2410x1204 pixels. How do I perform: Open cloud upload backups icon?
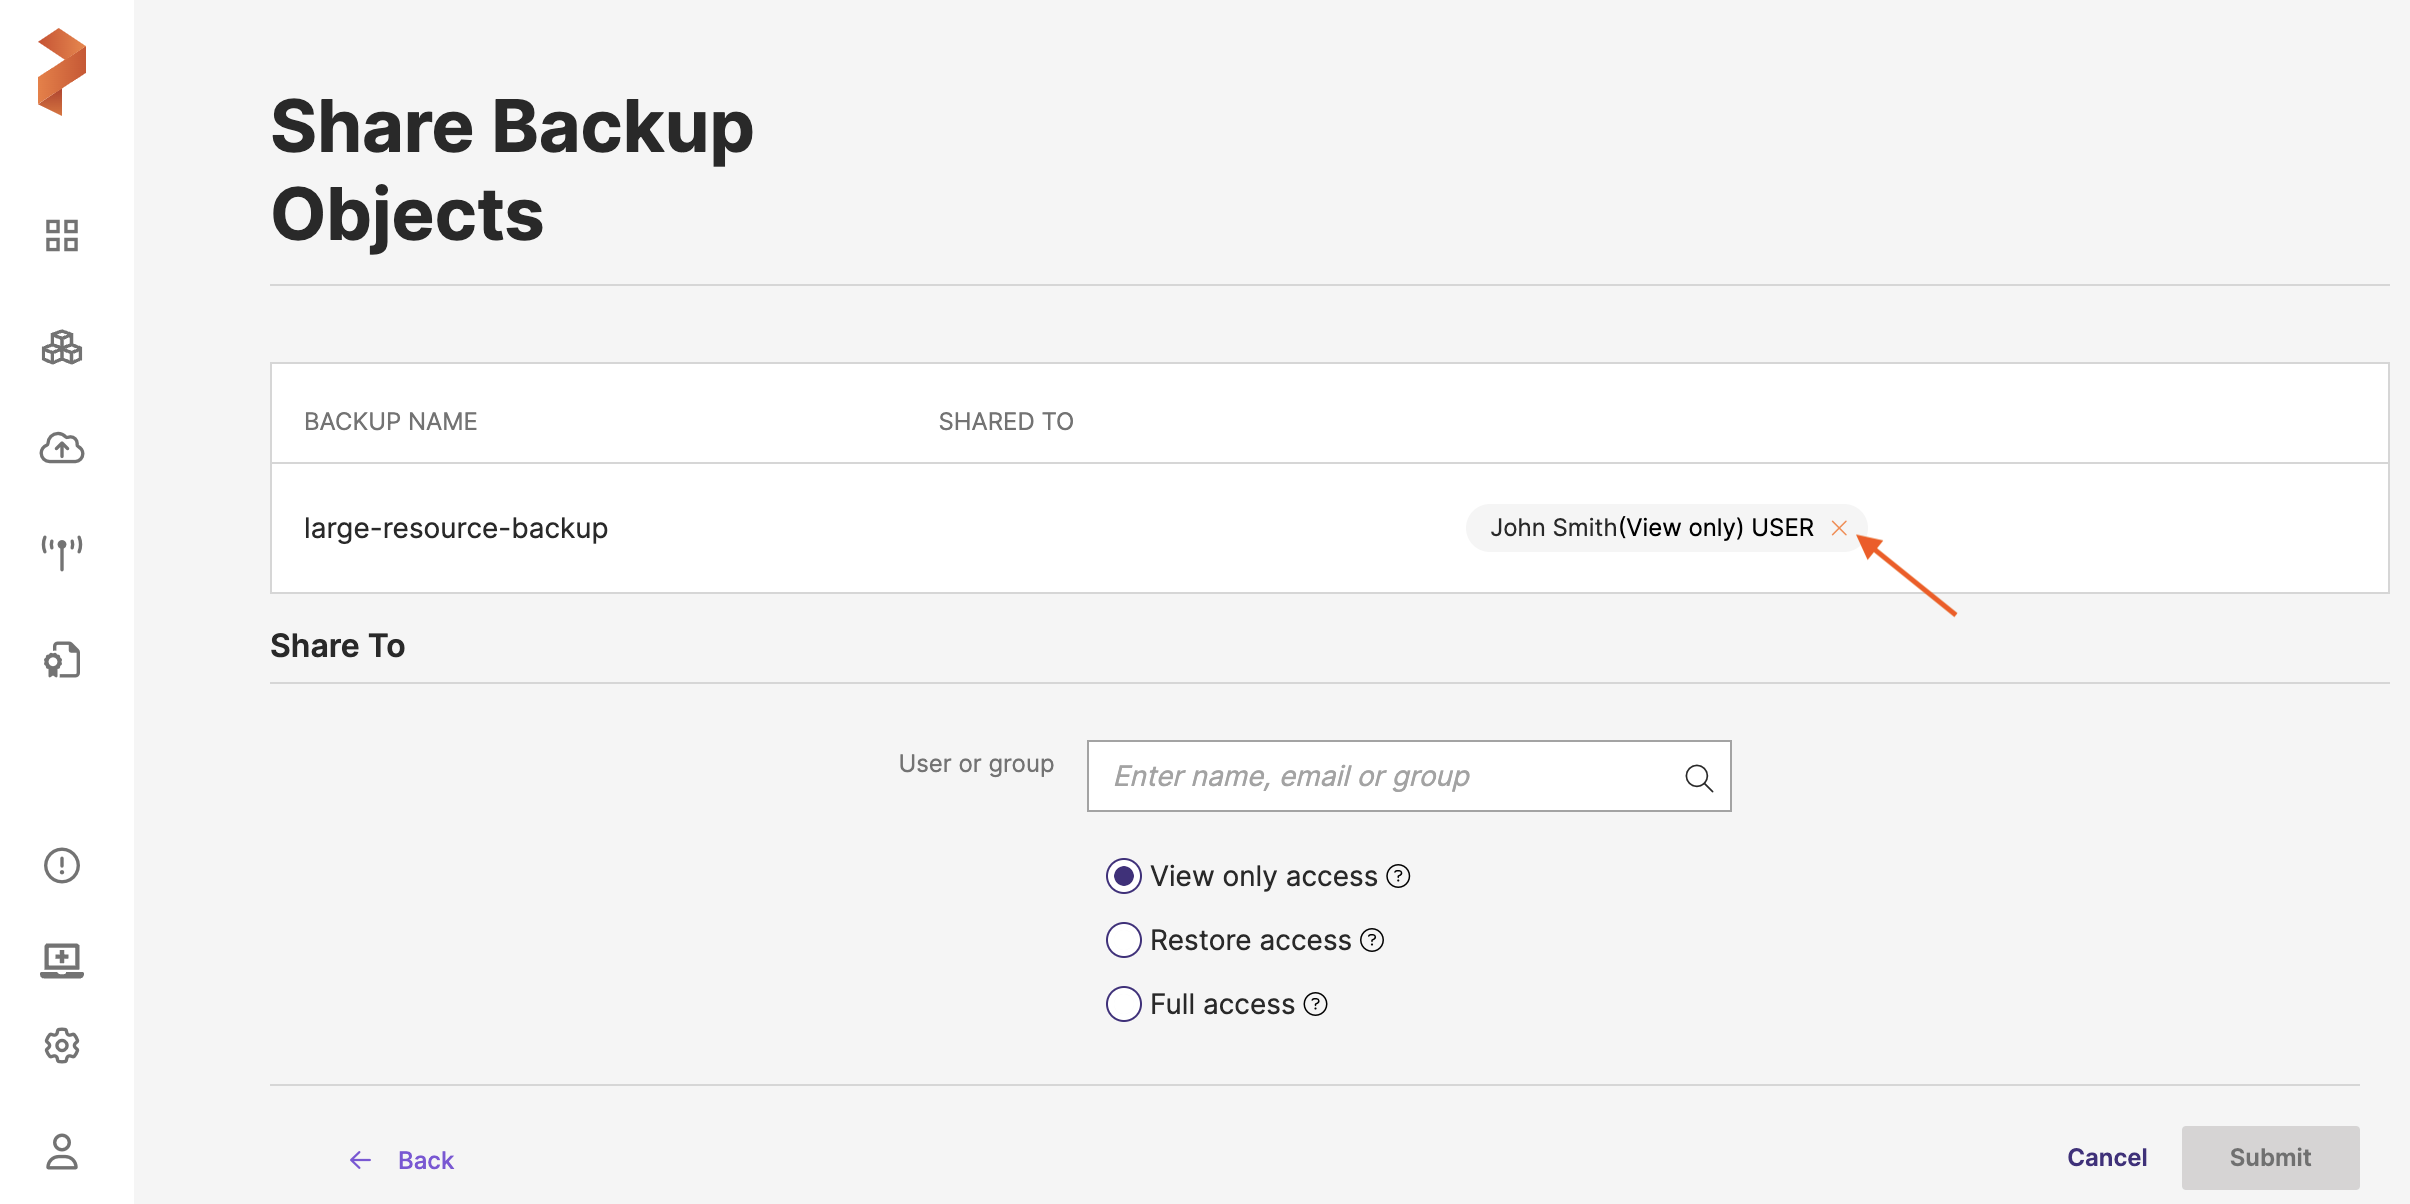pyautogui.click(x=62, y=449)
